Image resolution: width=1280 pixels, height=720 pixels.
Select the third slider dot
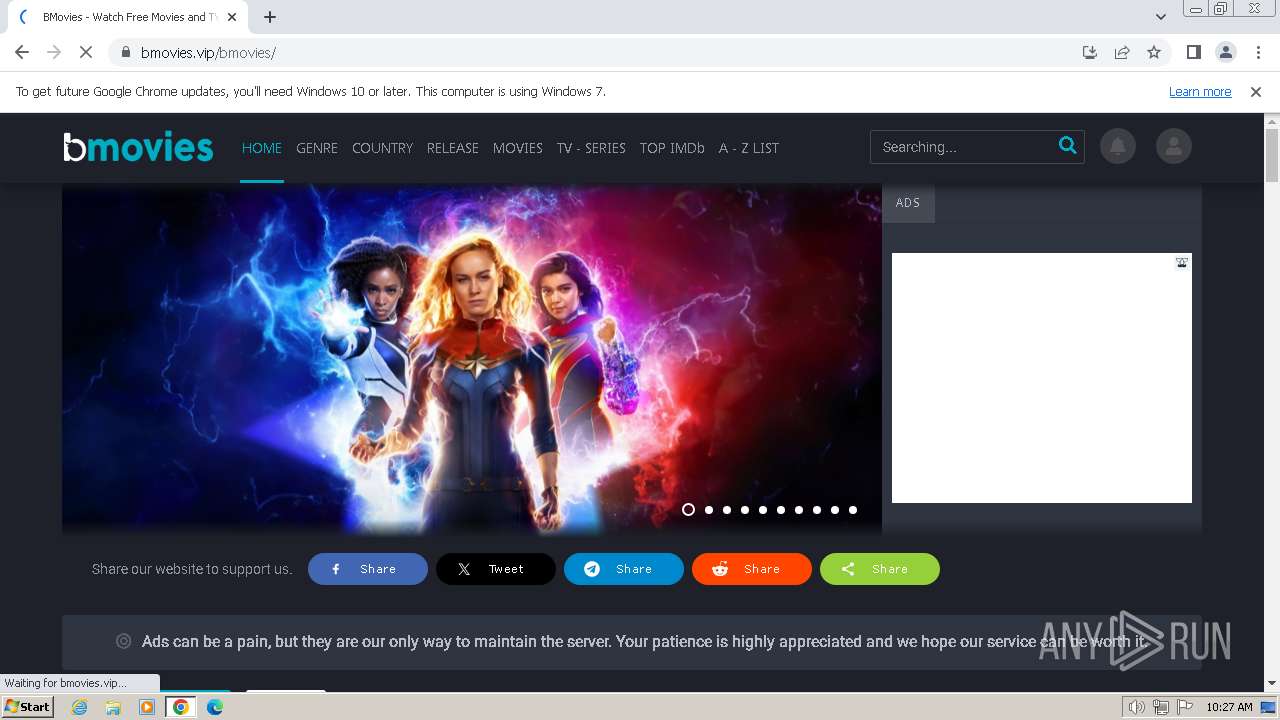coord(727,510)
